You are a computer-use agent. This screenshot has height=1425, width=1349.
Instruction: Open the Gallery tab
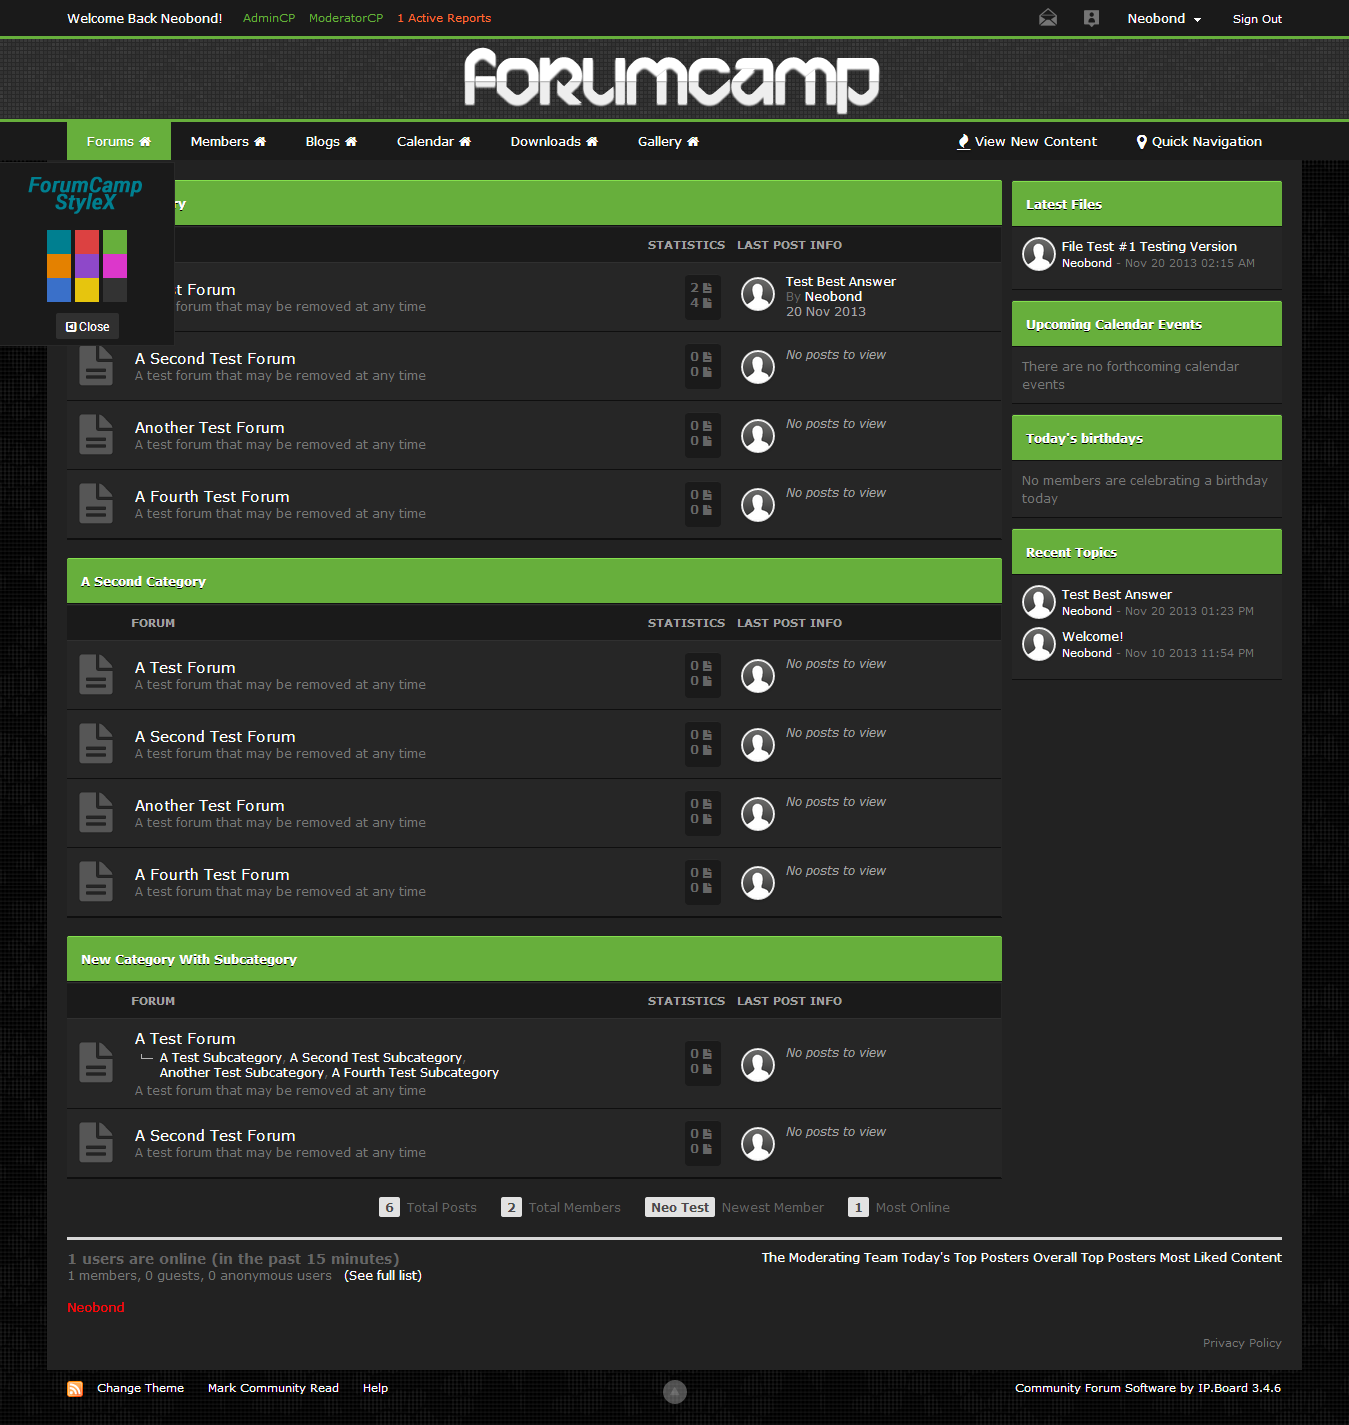click(x=668, y=141)
